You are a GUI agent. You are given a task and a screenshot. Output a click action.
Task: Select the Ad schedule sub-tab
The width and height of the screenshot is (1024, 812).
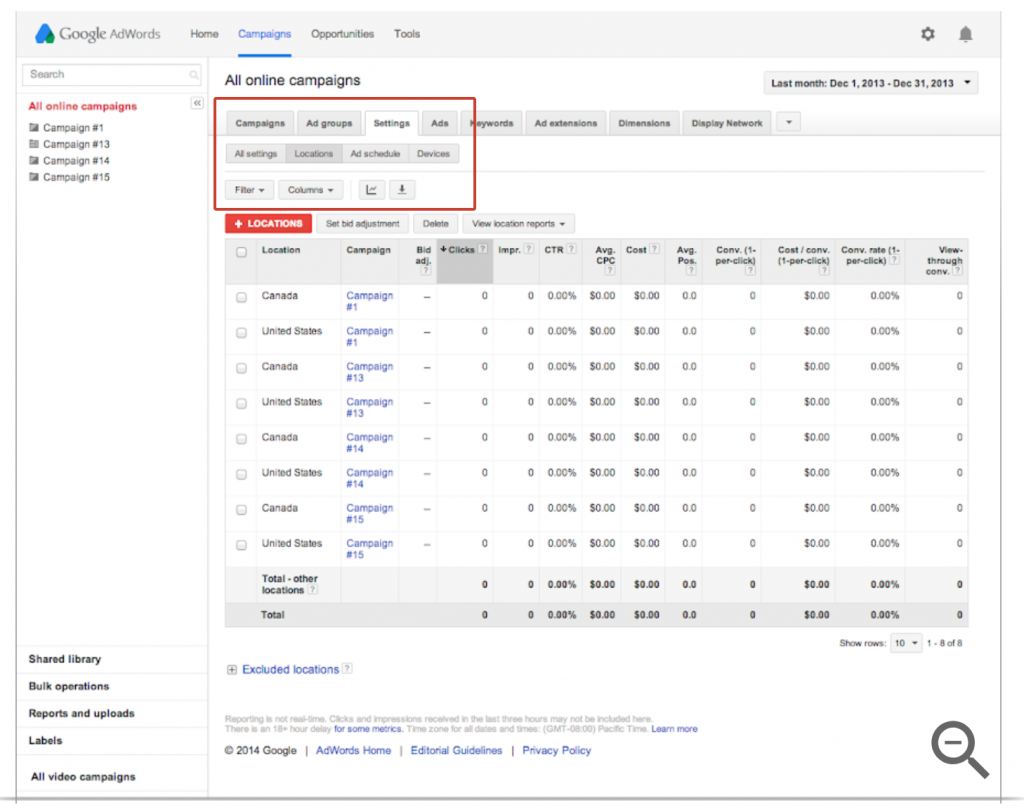coord(375,154)
